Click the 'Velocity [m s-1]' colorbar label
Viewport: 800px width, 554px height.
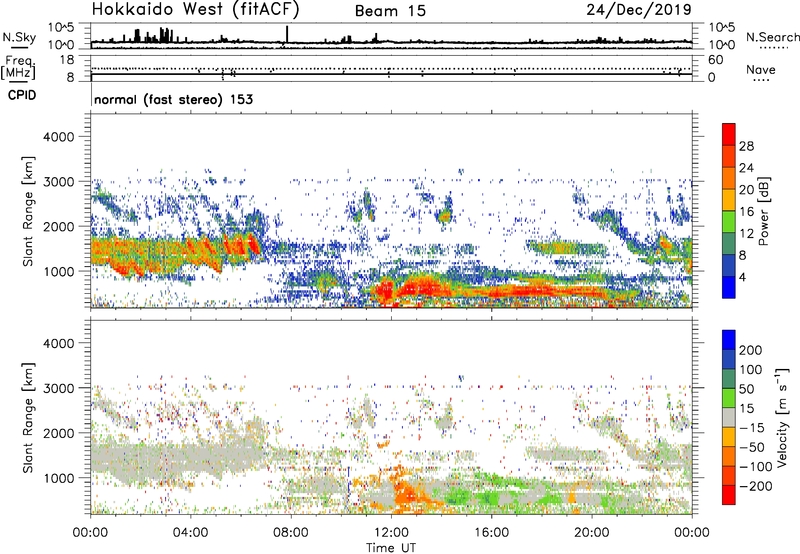point(782,417)
